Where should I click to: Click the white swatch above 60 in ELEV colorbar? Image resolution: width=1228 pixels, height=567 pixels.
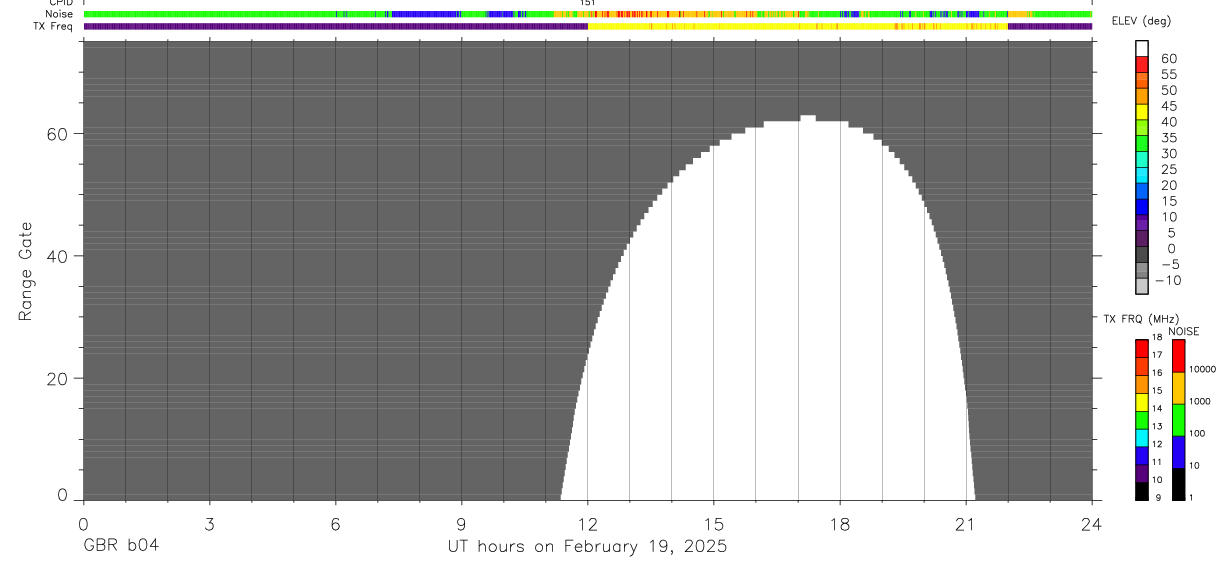[x=1142, y=48]
